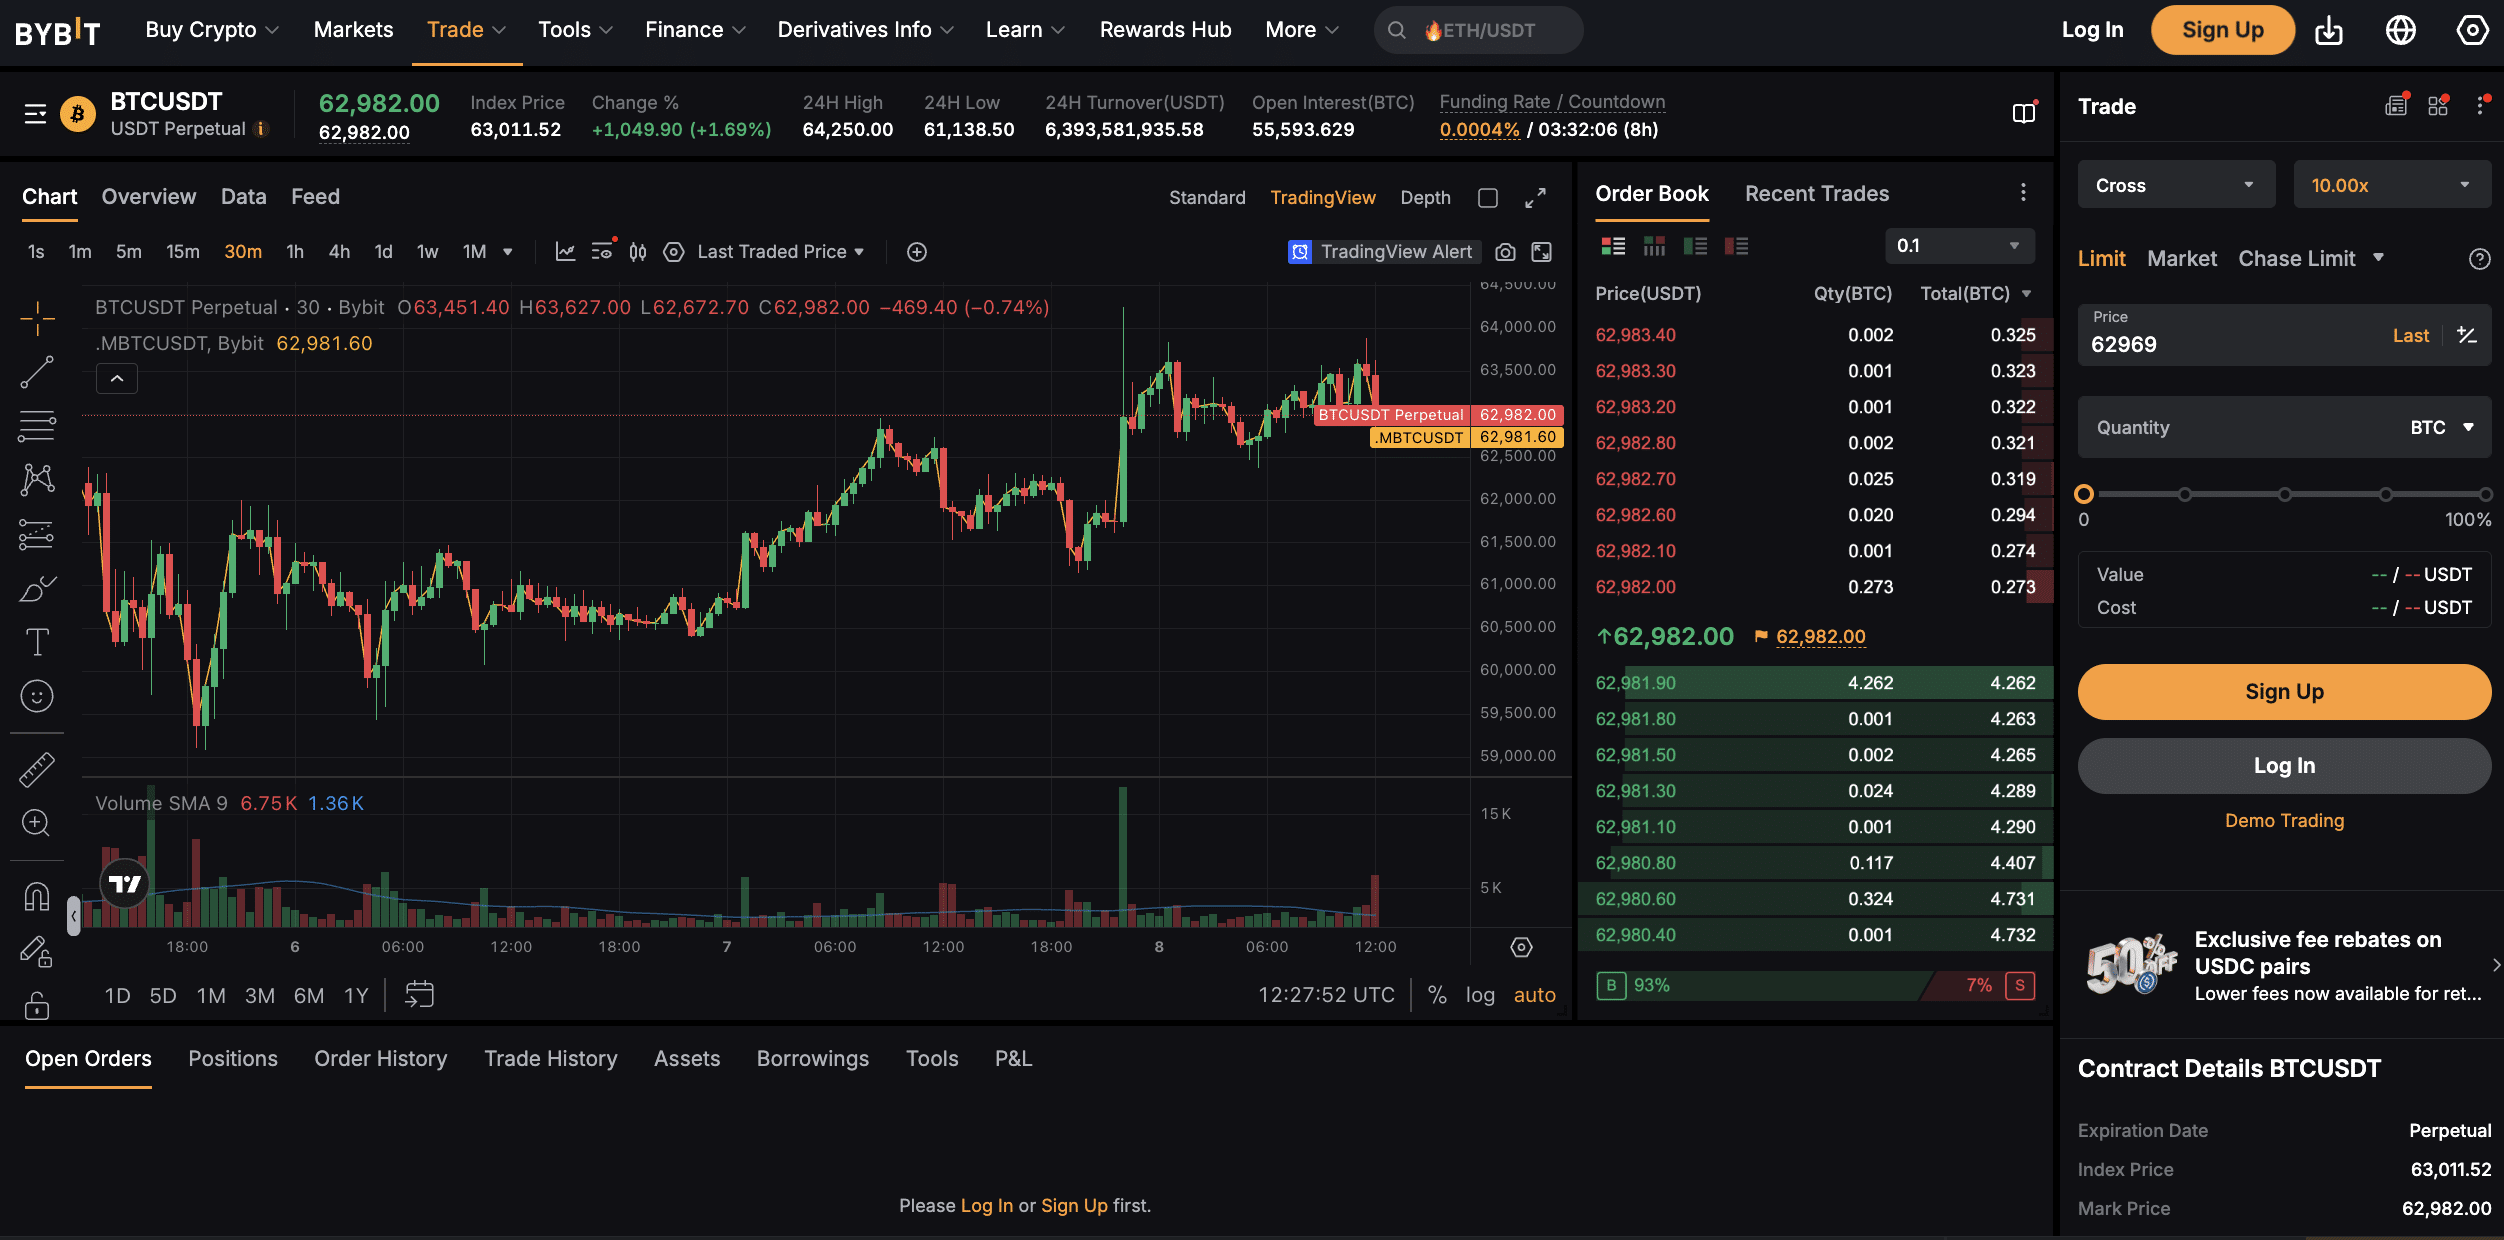Open the Last Traded Price dropdown
Screen dimensions: 2504x1240
coord(780,252)
